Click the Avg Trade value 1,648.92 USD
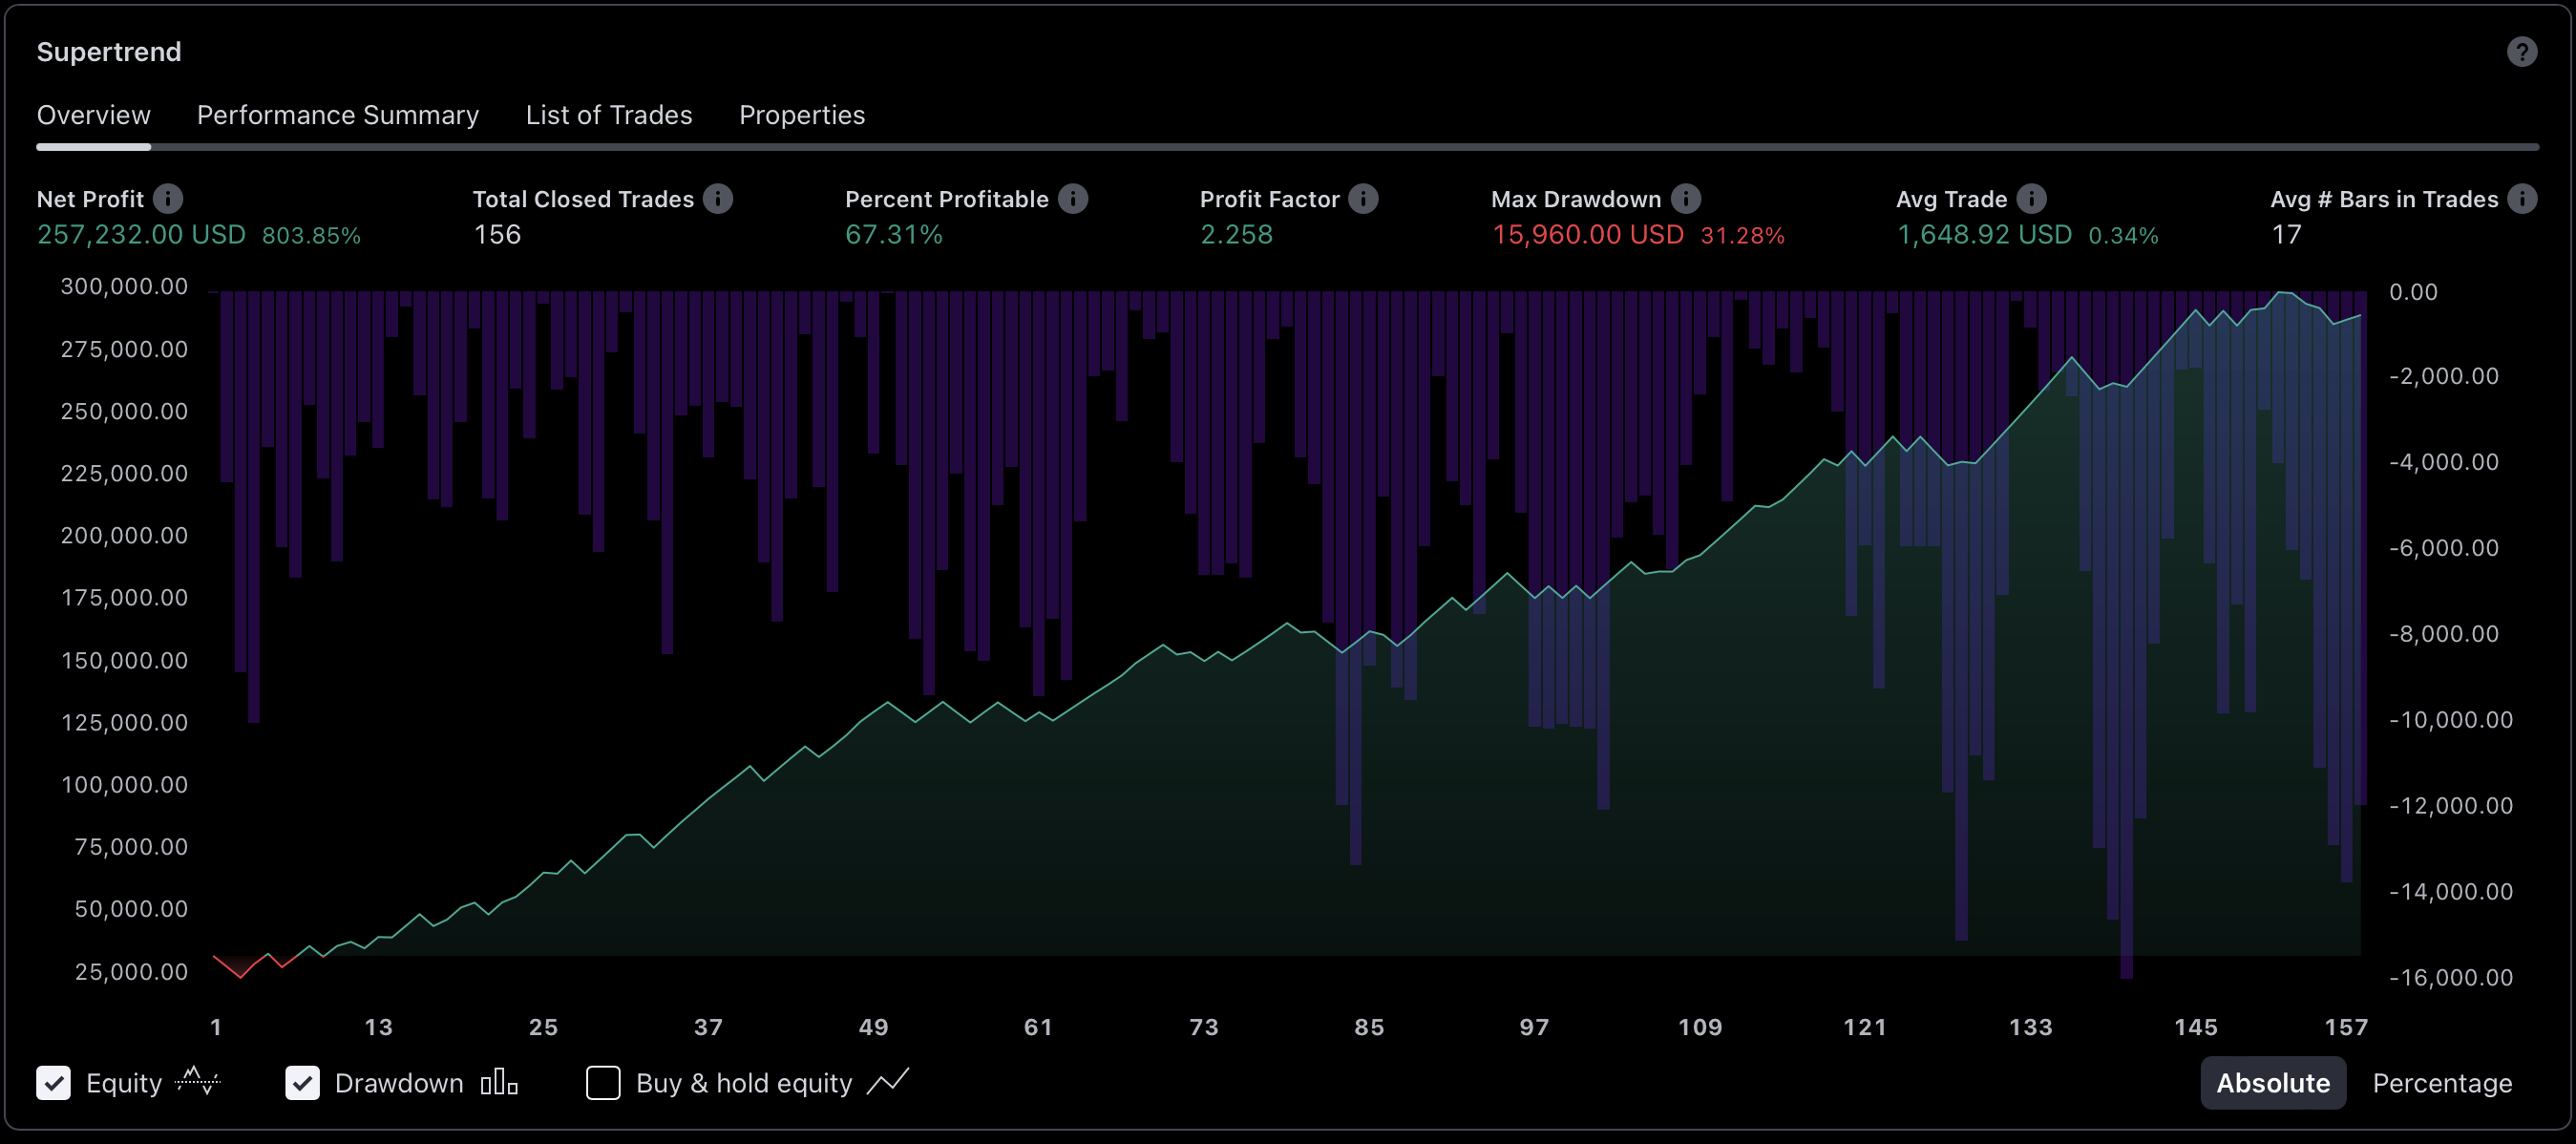2576x1144 pixels. point(1985,235)
